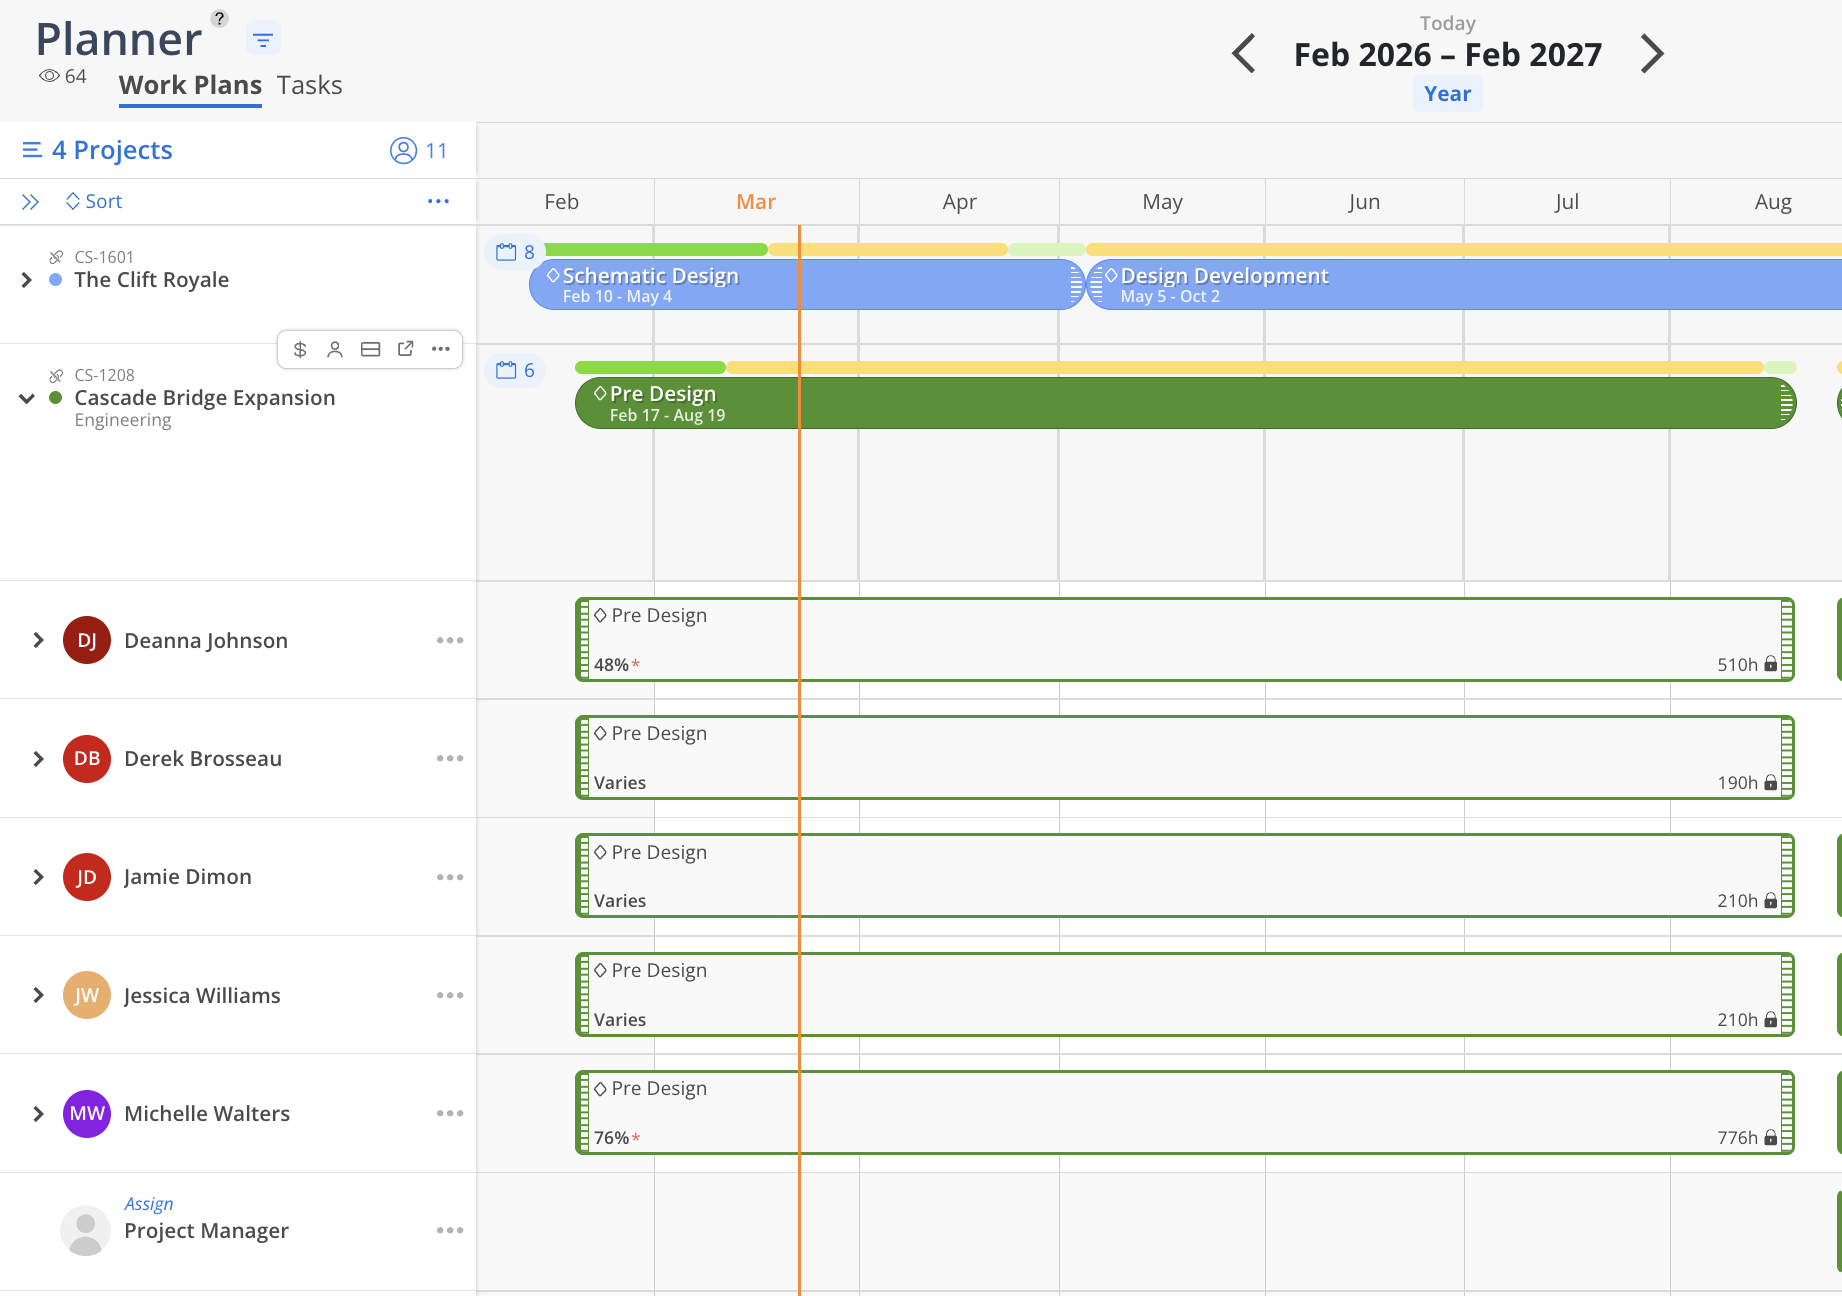The image size is (1842, 1296).
Task: Open Jamie Dimon more options menu
Action: pyautogui.click(x=450, y=877)
